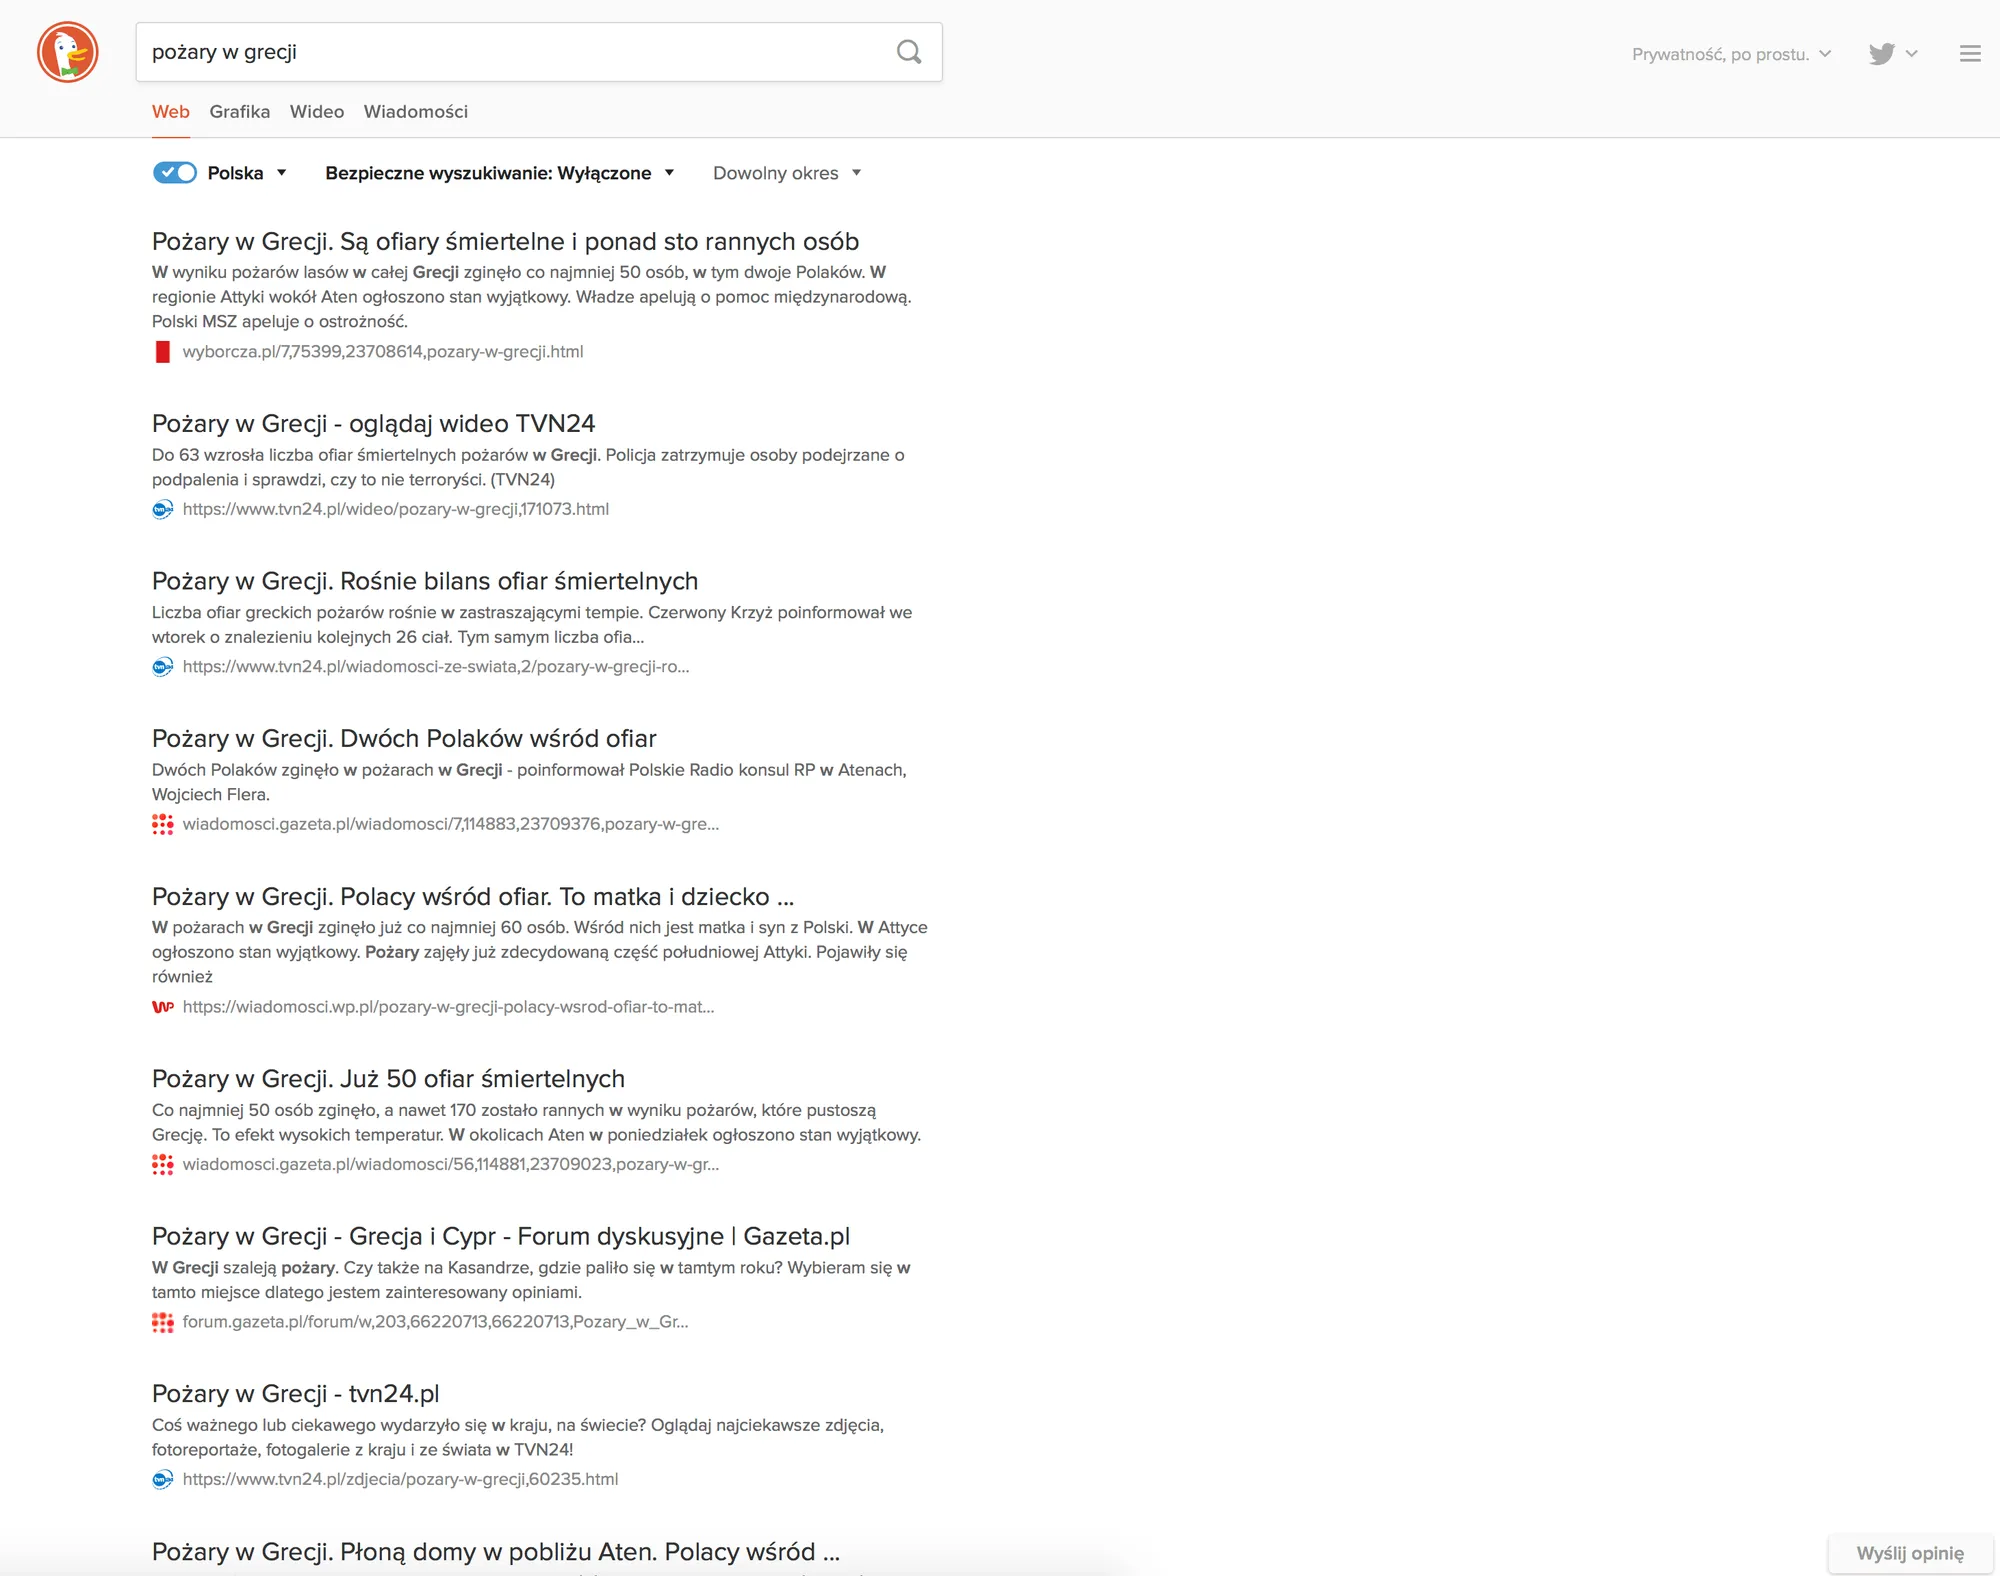This screenshot has height=1576, width=2000.
Task: Open Bezpieczne wyszukiwanie dropdown
Action: 500,173
